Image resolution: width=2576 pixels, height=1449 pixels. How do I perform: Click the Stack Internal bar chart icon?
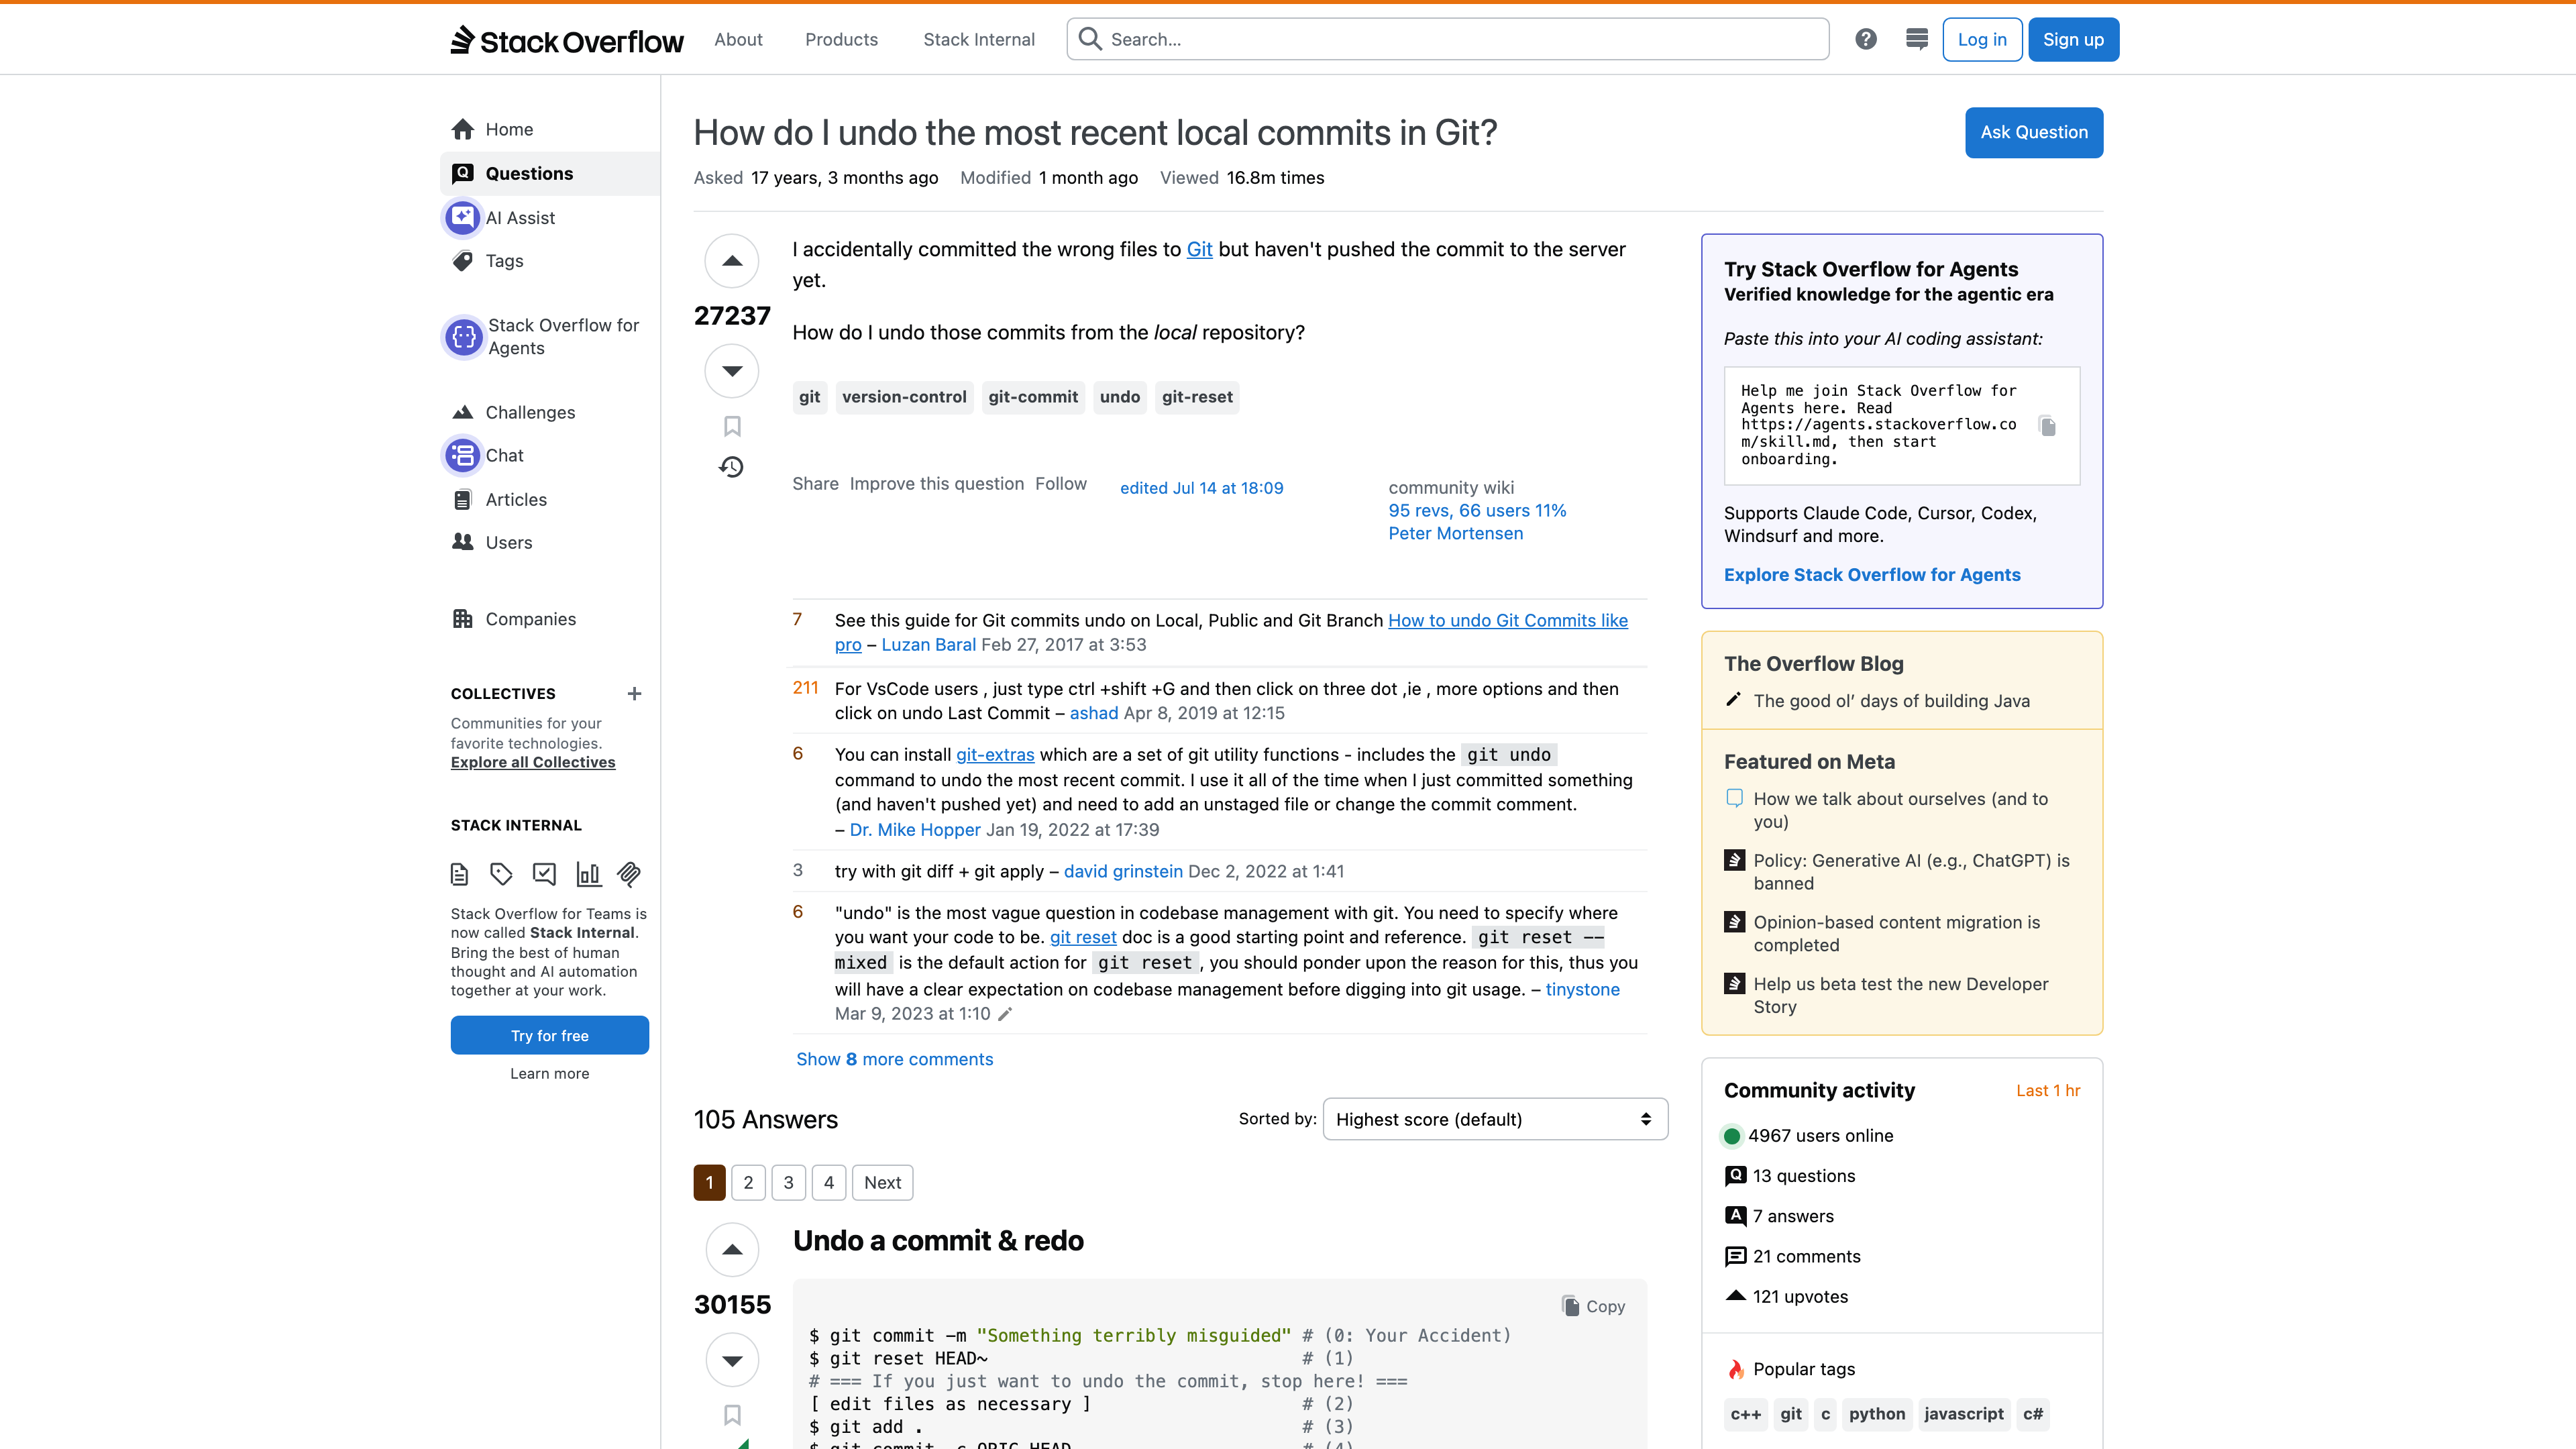[x=588, y=875]
